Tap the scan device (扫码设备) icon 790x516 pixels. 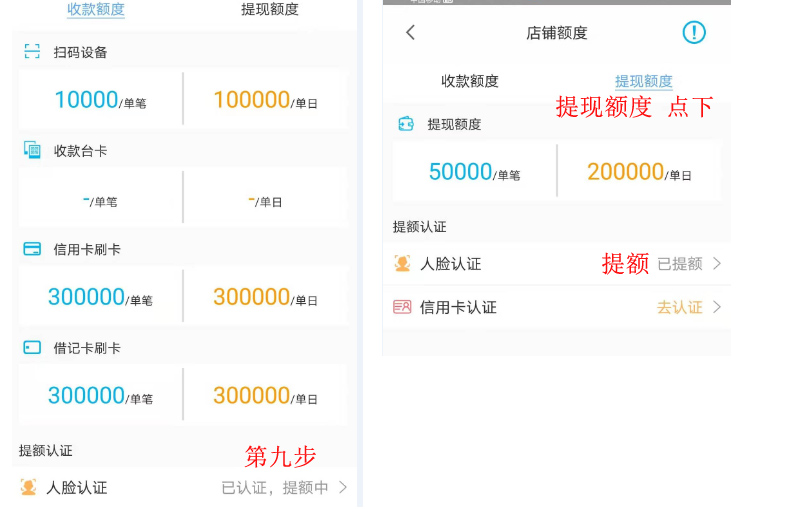(32, 52)
